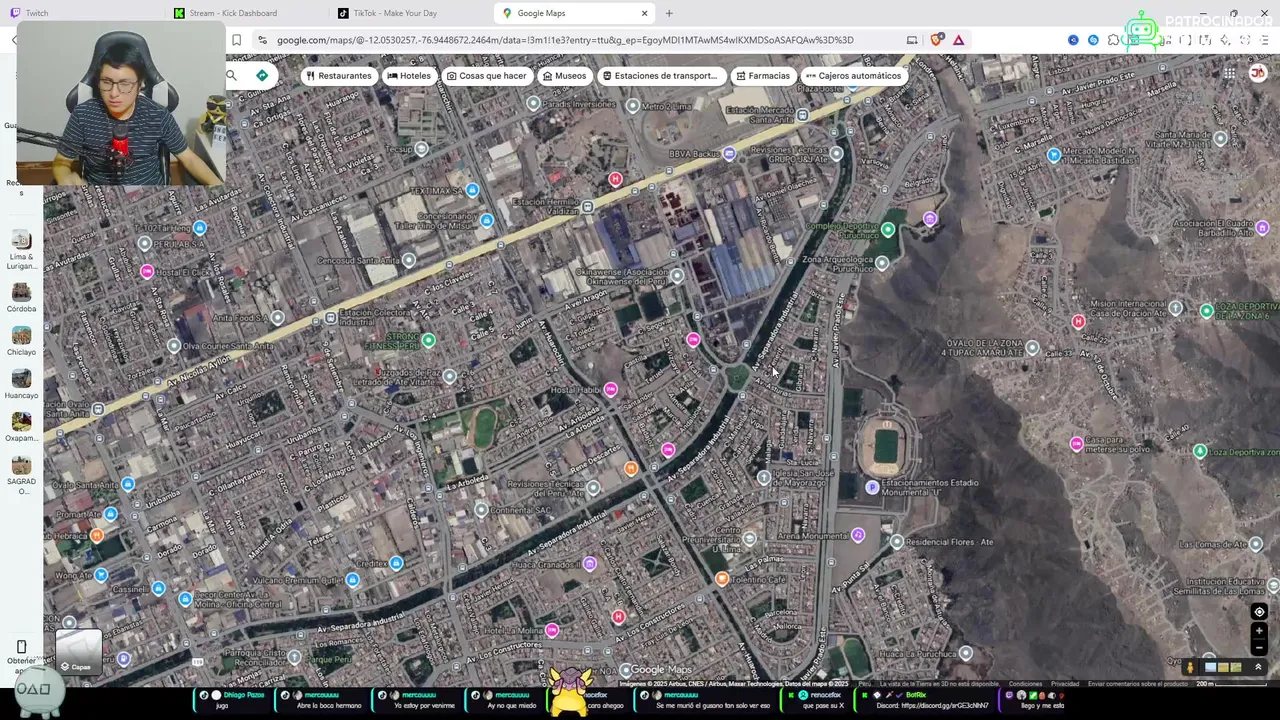Image resolution: width=1280 pixels, height=720 pixels.
Task: Click the Obtener app phone icon
Action: (x=21, y=647)
